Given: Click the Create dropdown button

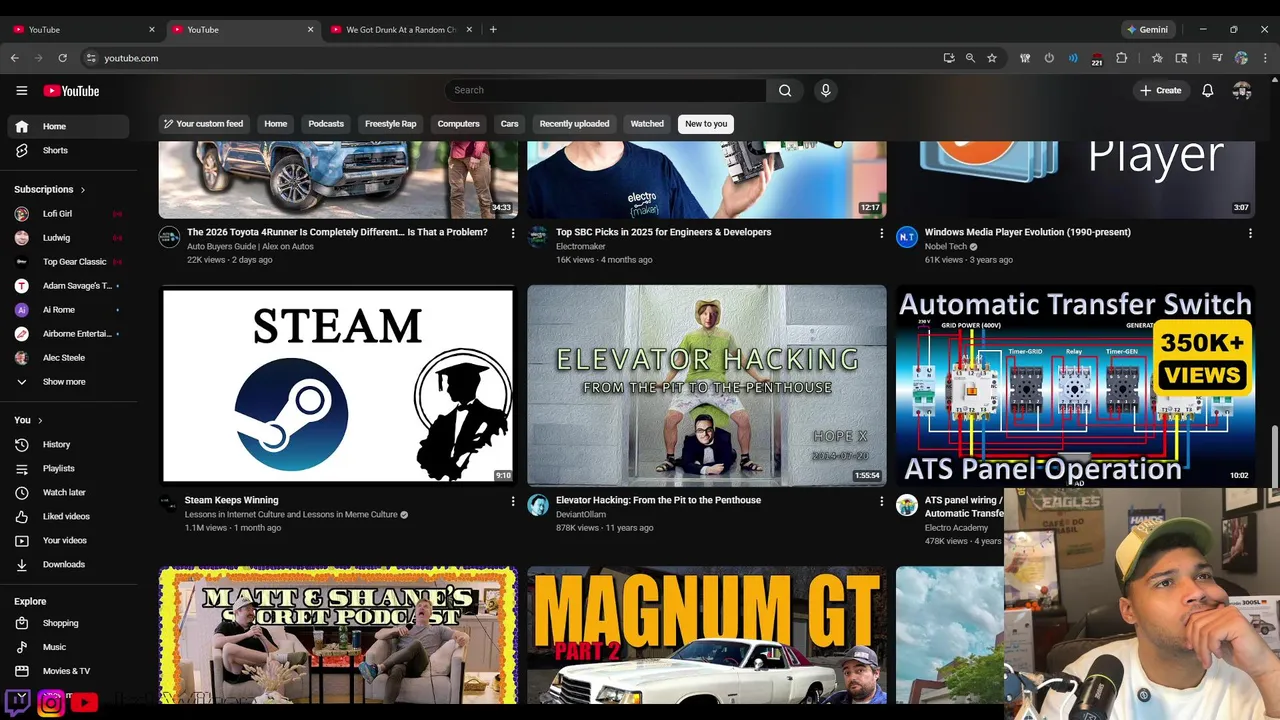Looking at the screenshot, I should (x=1160, y=91).
